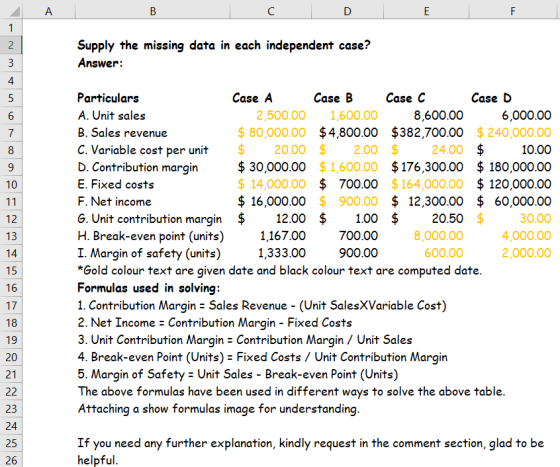
Task: Click the 'Case A' header cell
Action: click(x=252, y=98)
